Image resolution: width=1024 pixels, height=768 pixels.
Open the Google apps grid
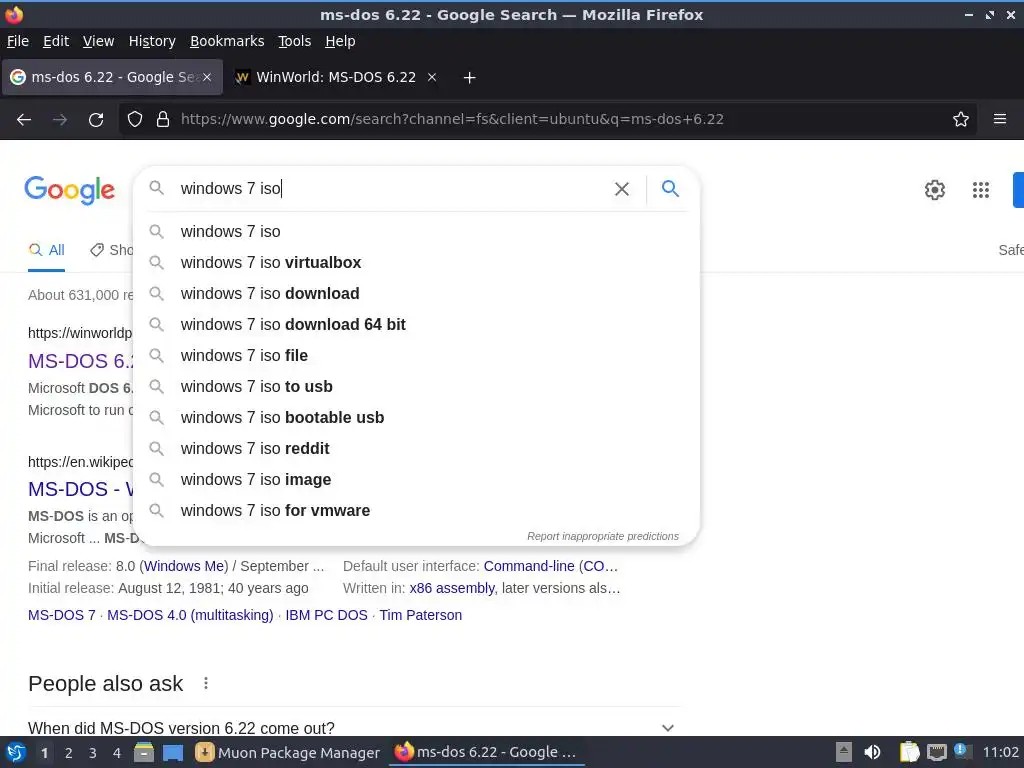coord(981,190)
